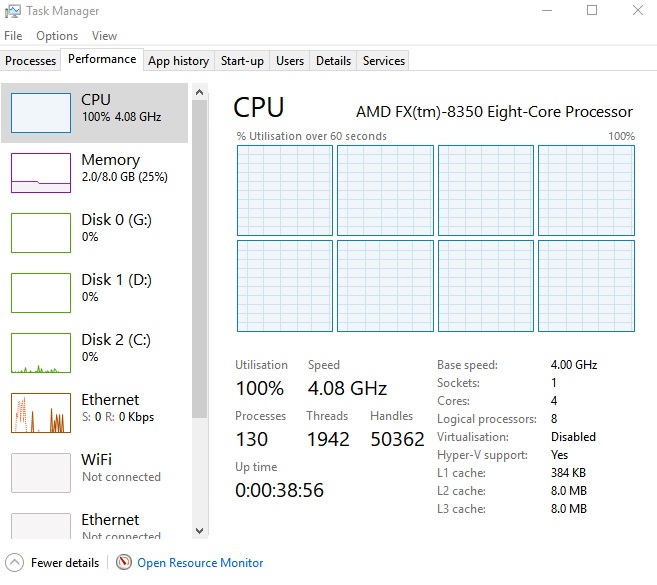Open the View menu
Viewport: 657px width, 585px height.
pyautogui.click(x=104, y=36)
